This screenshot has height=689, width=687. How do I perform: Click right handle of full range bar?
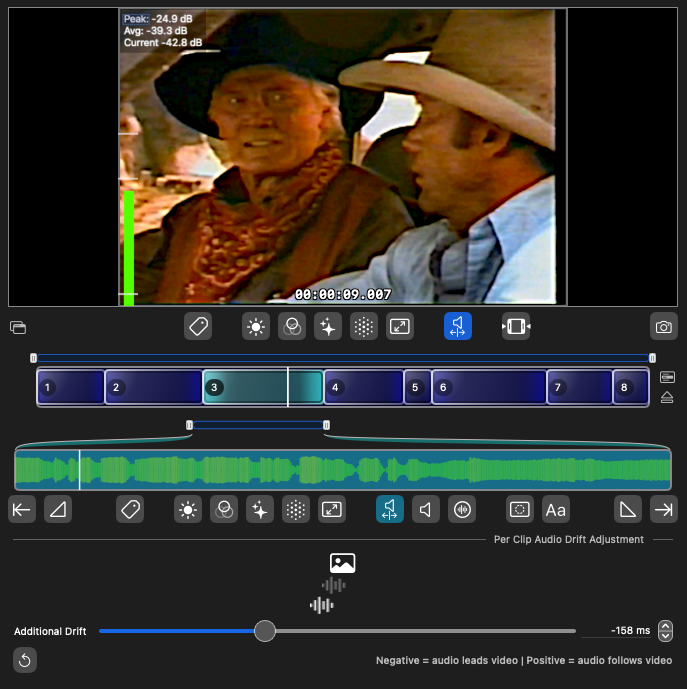(652, 358)
